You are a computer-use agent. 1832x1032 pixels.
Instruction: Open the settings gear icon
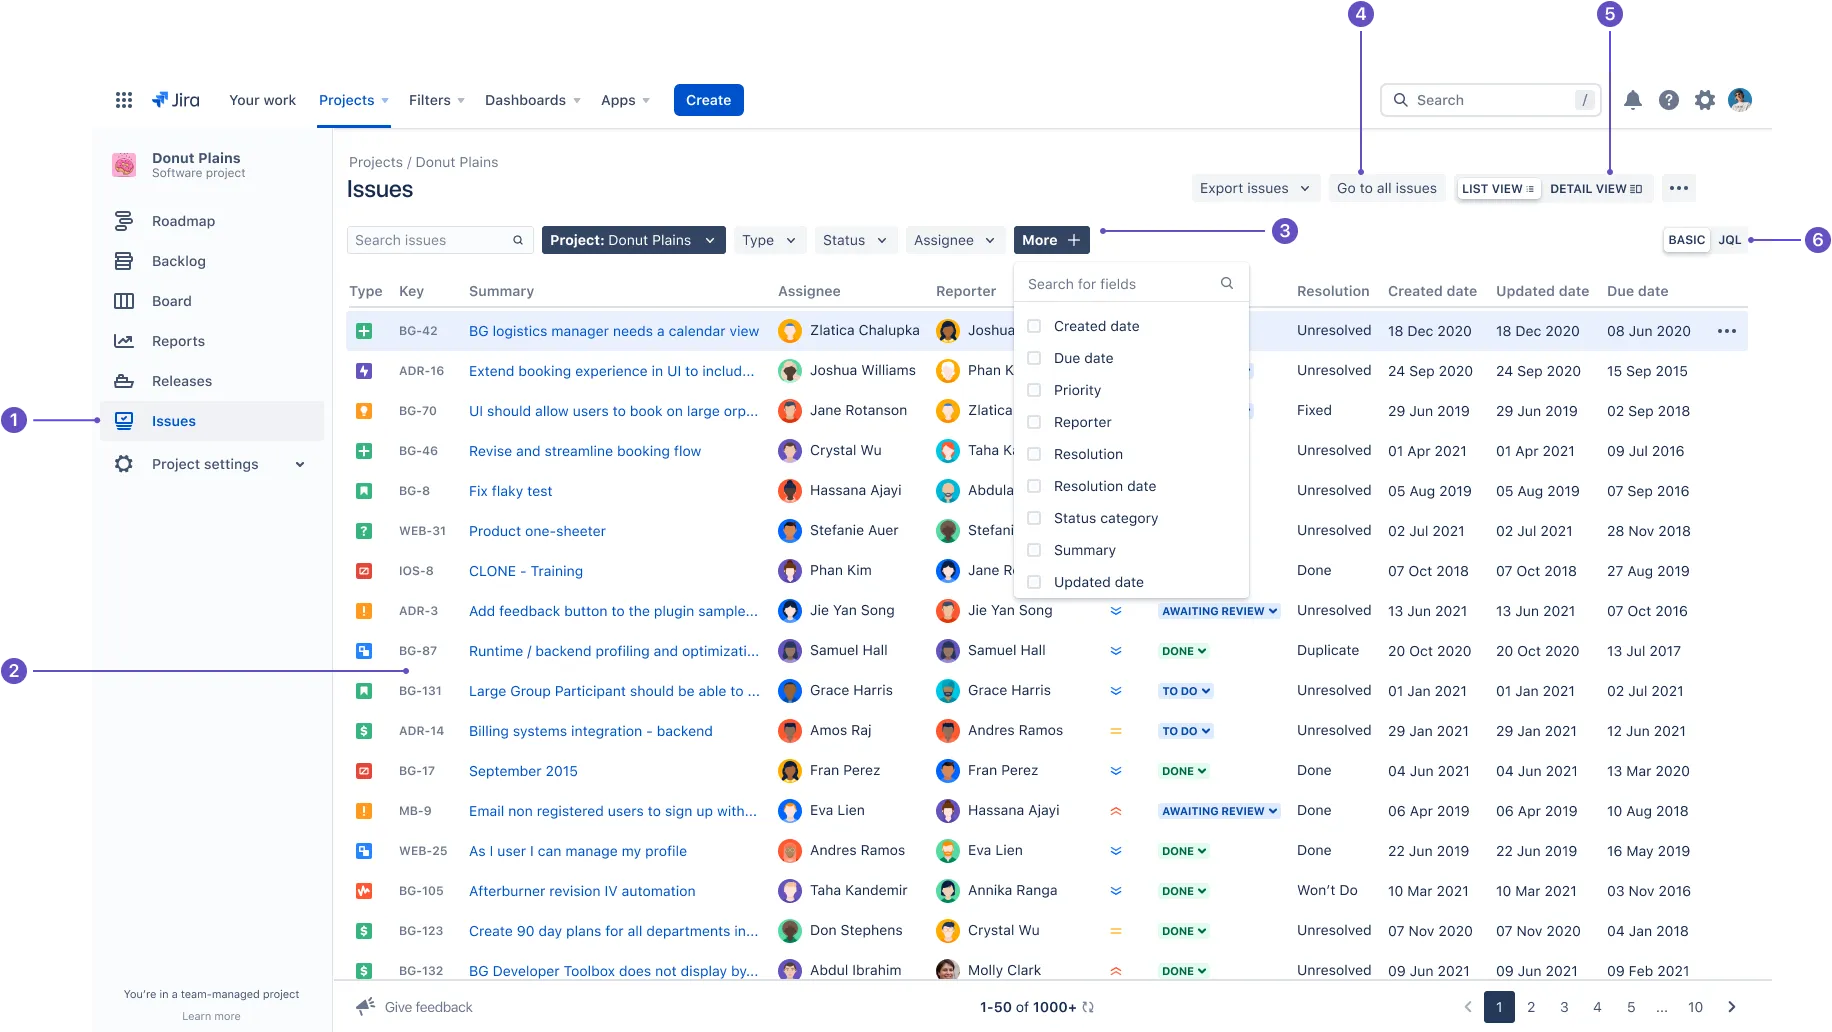pos(1705,100)
